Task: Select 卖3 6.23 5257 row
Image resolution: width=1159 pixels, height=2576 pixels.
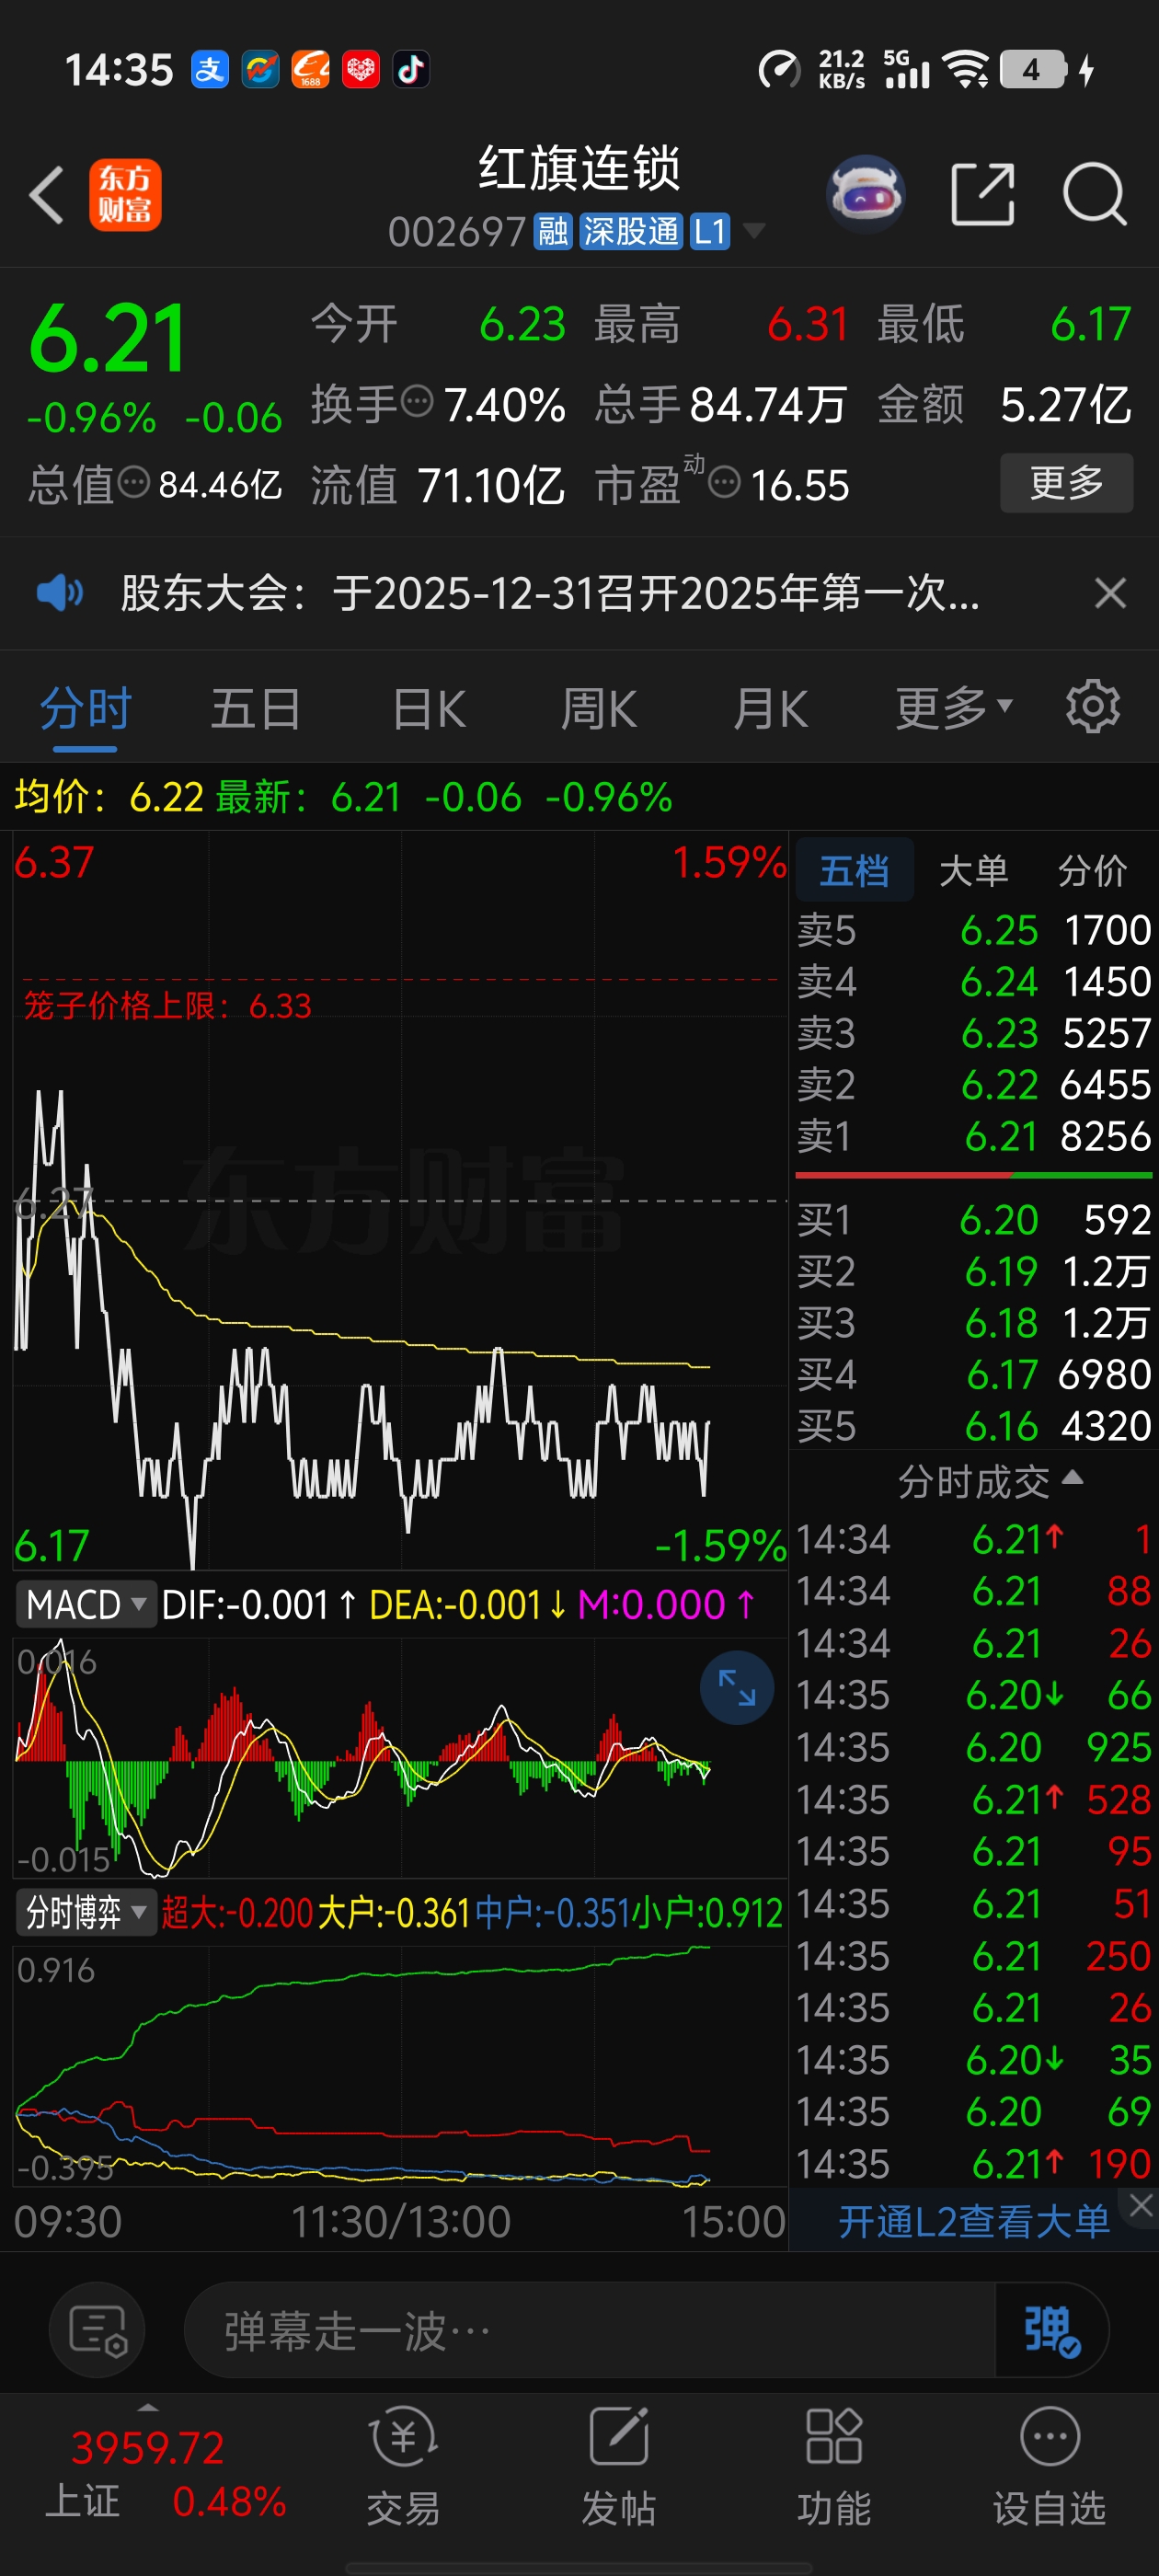Action: (974, 1033)
